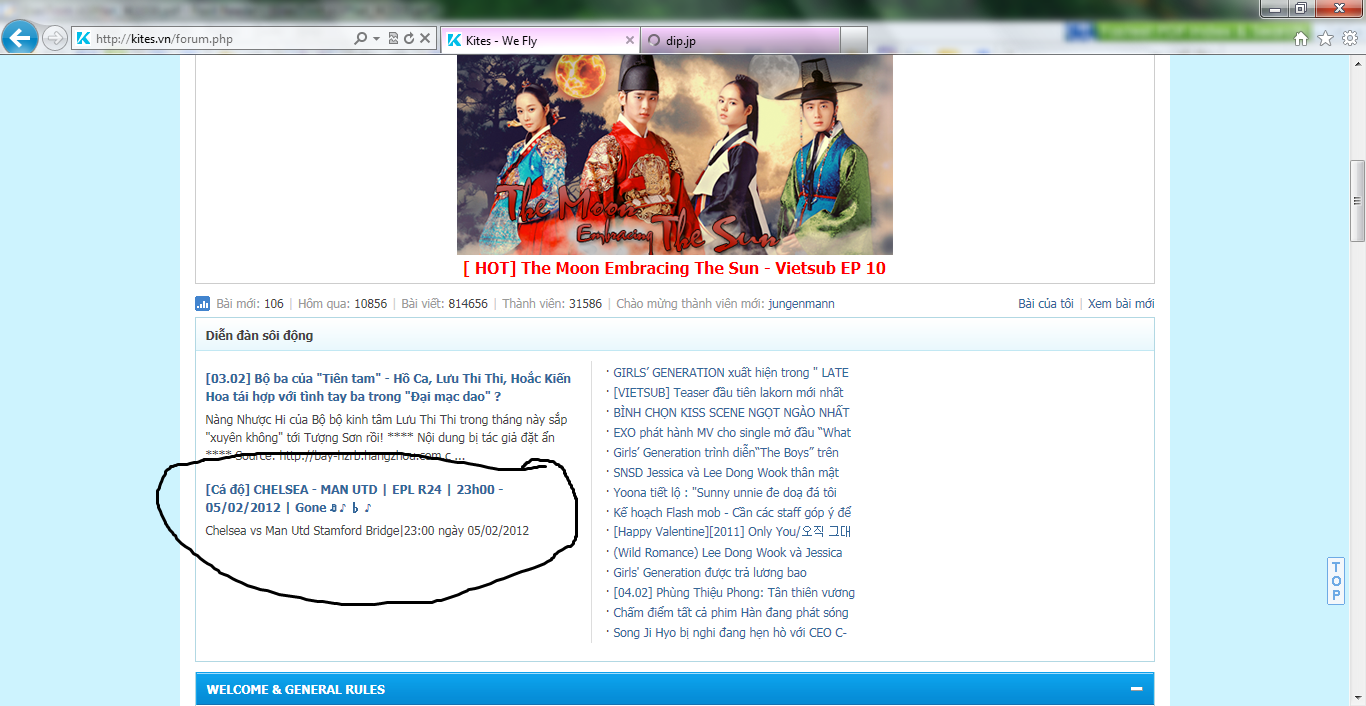The image size is (1366, 706).
Task: Open EXO phát hành MV thread
Action: pyautogui.click(x=732, y=433)
